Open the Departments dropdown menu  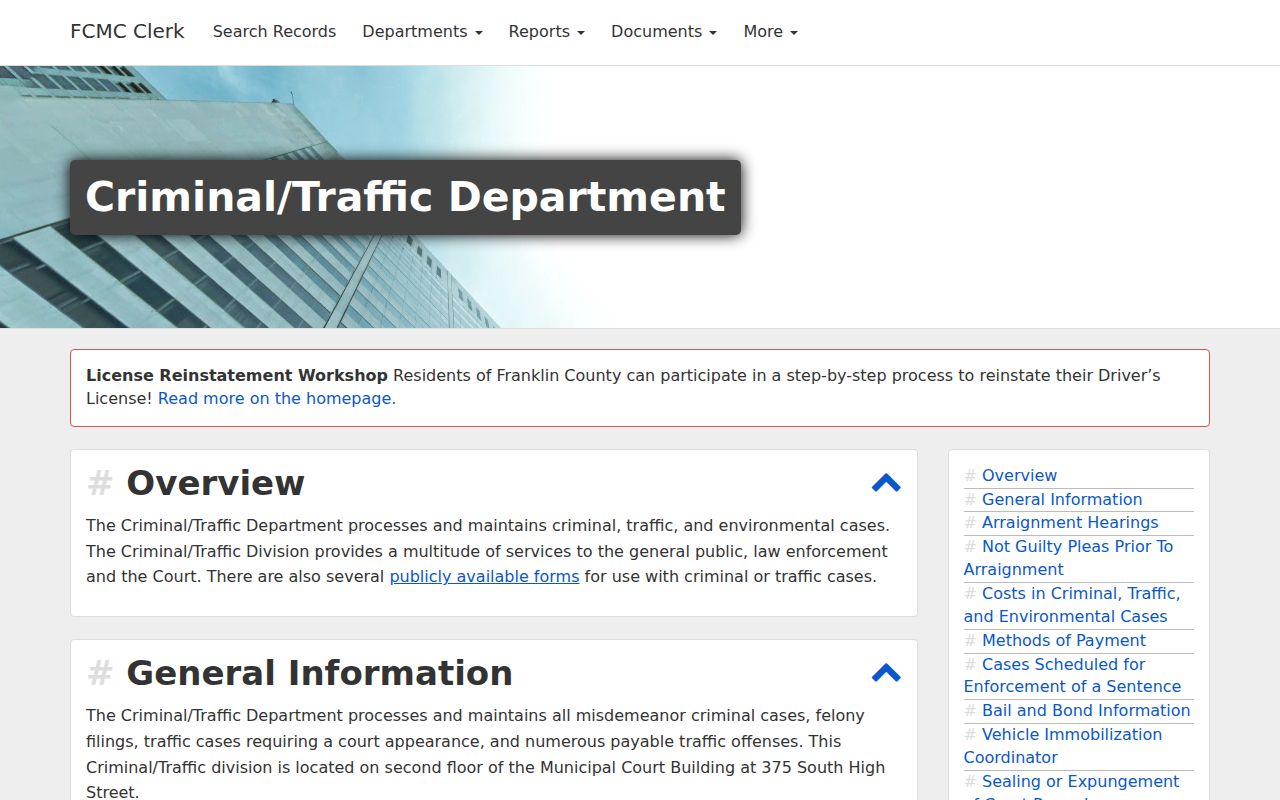(422, 32)
